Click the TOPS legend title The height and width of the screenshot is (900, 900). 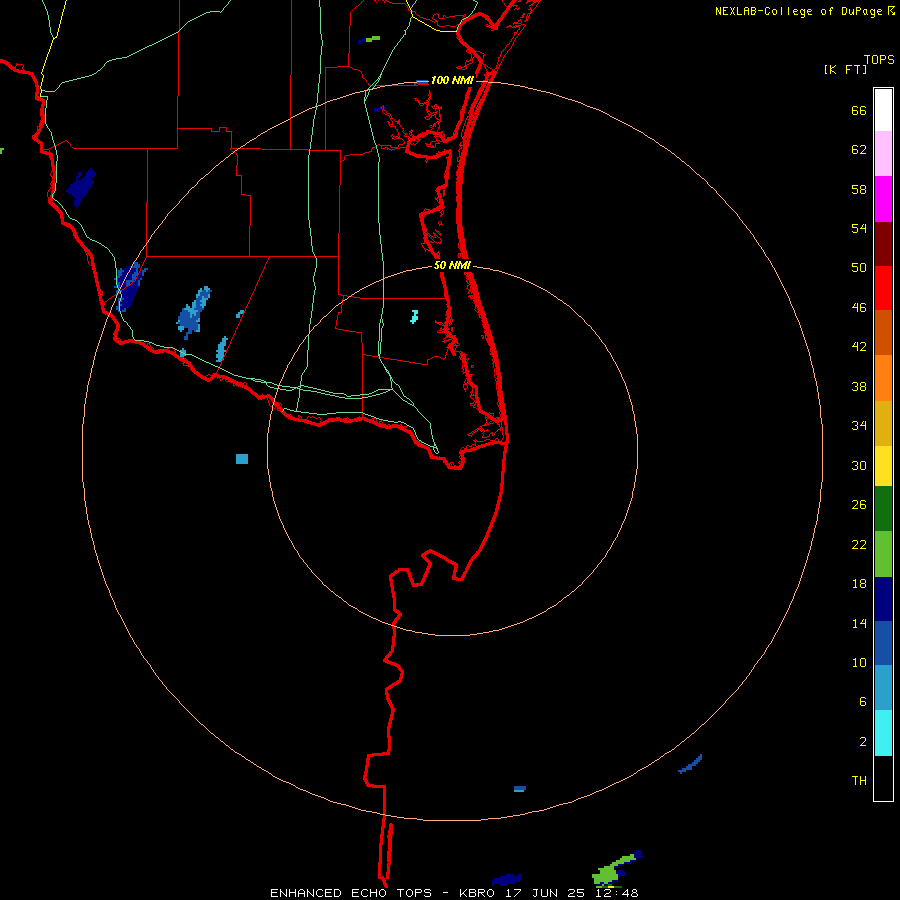(879, 59)
